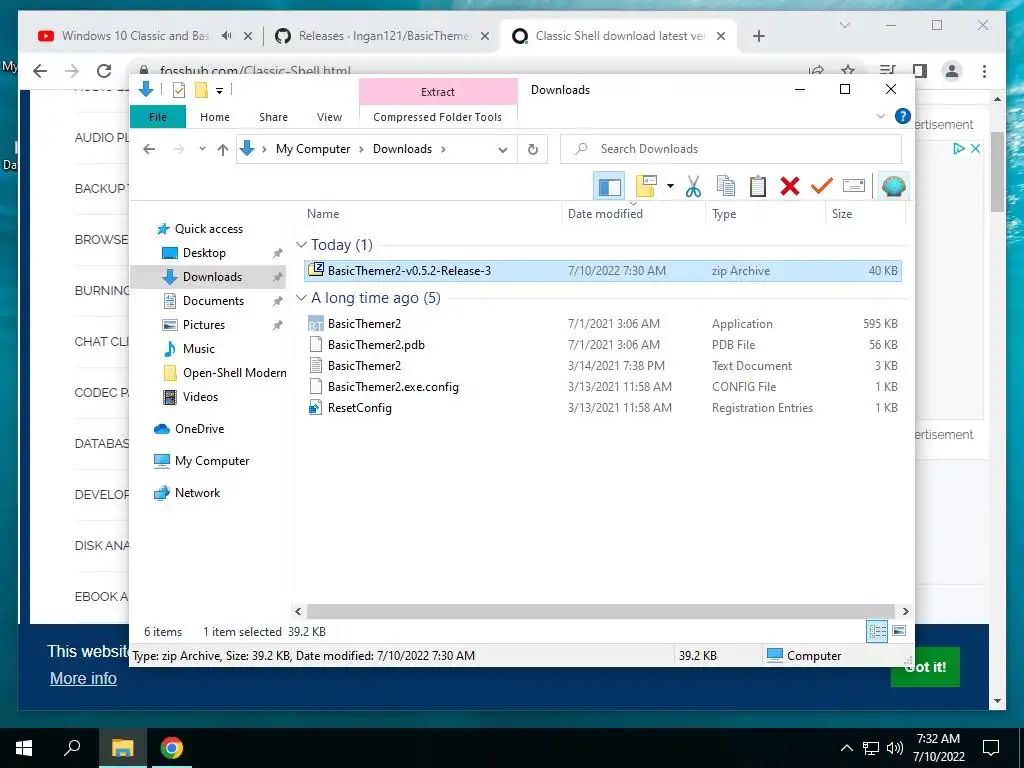Click My Computer in the address bar
The height and width of the screenshot is (768, 1024).
pos(313,149)
